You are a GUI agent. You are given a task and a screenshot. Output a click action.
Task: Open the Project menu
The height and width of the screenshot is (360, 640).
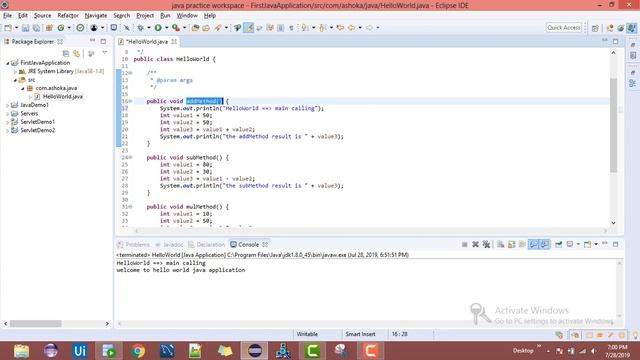[145, 16]
